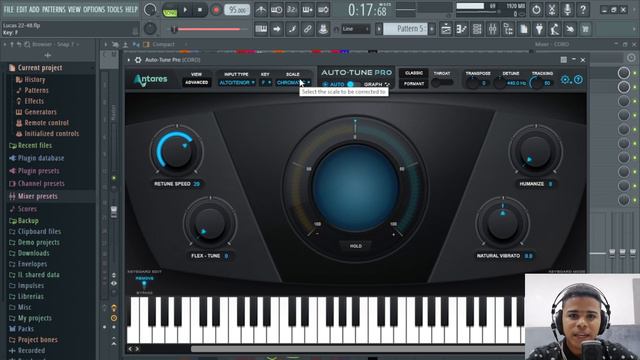
Task: Open the Browser/tree view icon
Action: 508,29
